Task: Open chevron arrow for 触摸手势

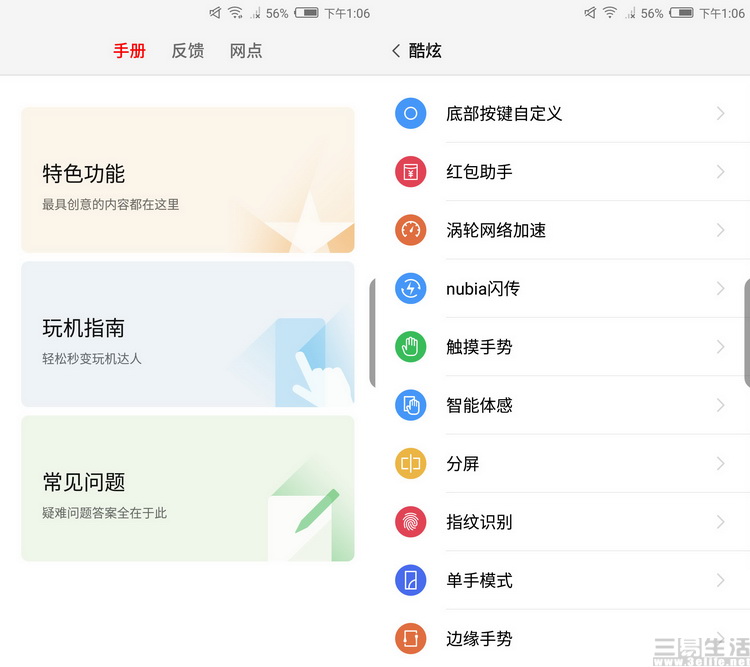Action: coord(720,347)
